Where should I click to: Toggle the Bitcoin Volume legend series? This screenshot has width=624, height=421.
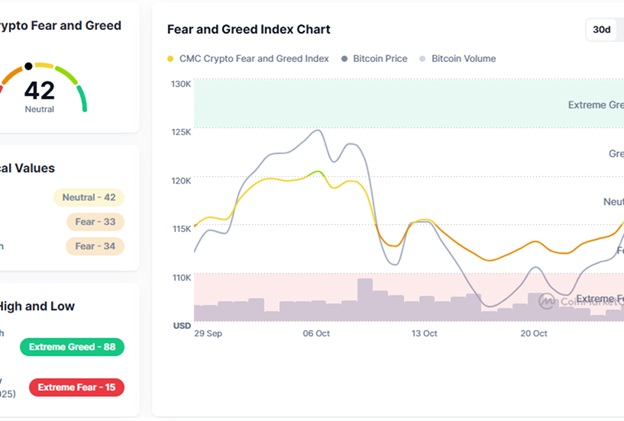[x=456, y=59]
